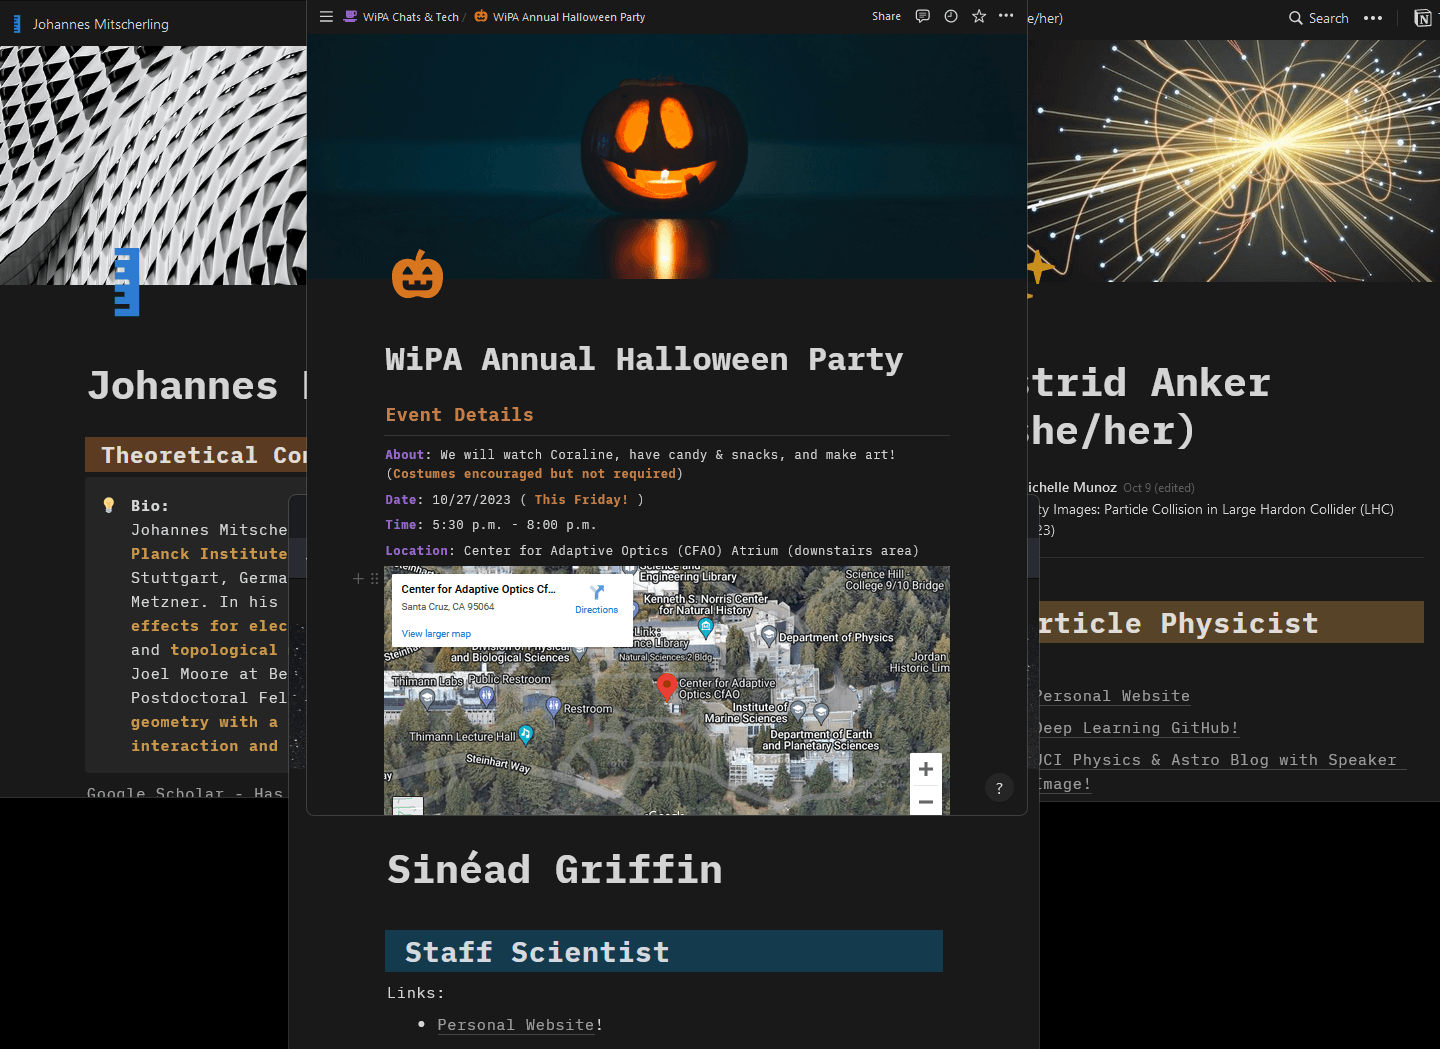Click the pumpkin page icon
Viewport: 1440px width, 1049px height.
417,275
